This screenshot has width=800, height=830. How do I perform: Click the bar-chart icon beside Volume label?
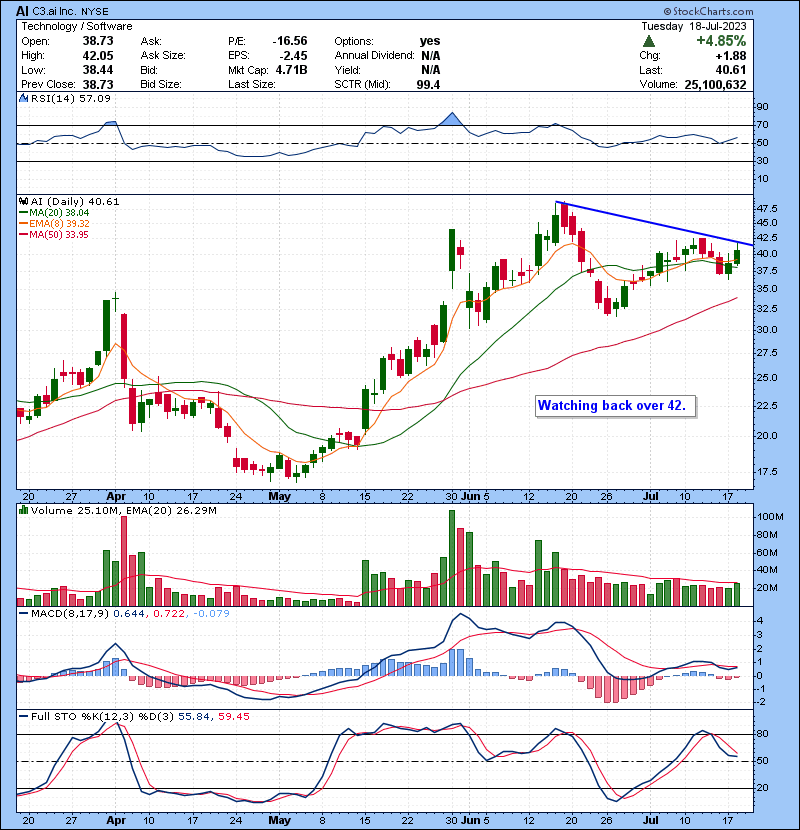(23, 510)
